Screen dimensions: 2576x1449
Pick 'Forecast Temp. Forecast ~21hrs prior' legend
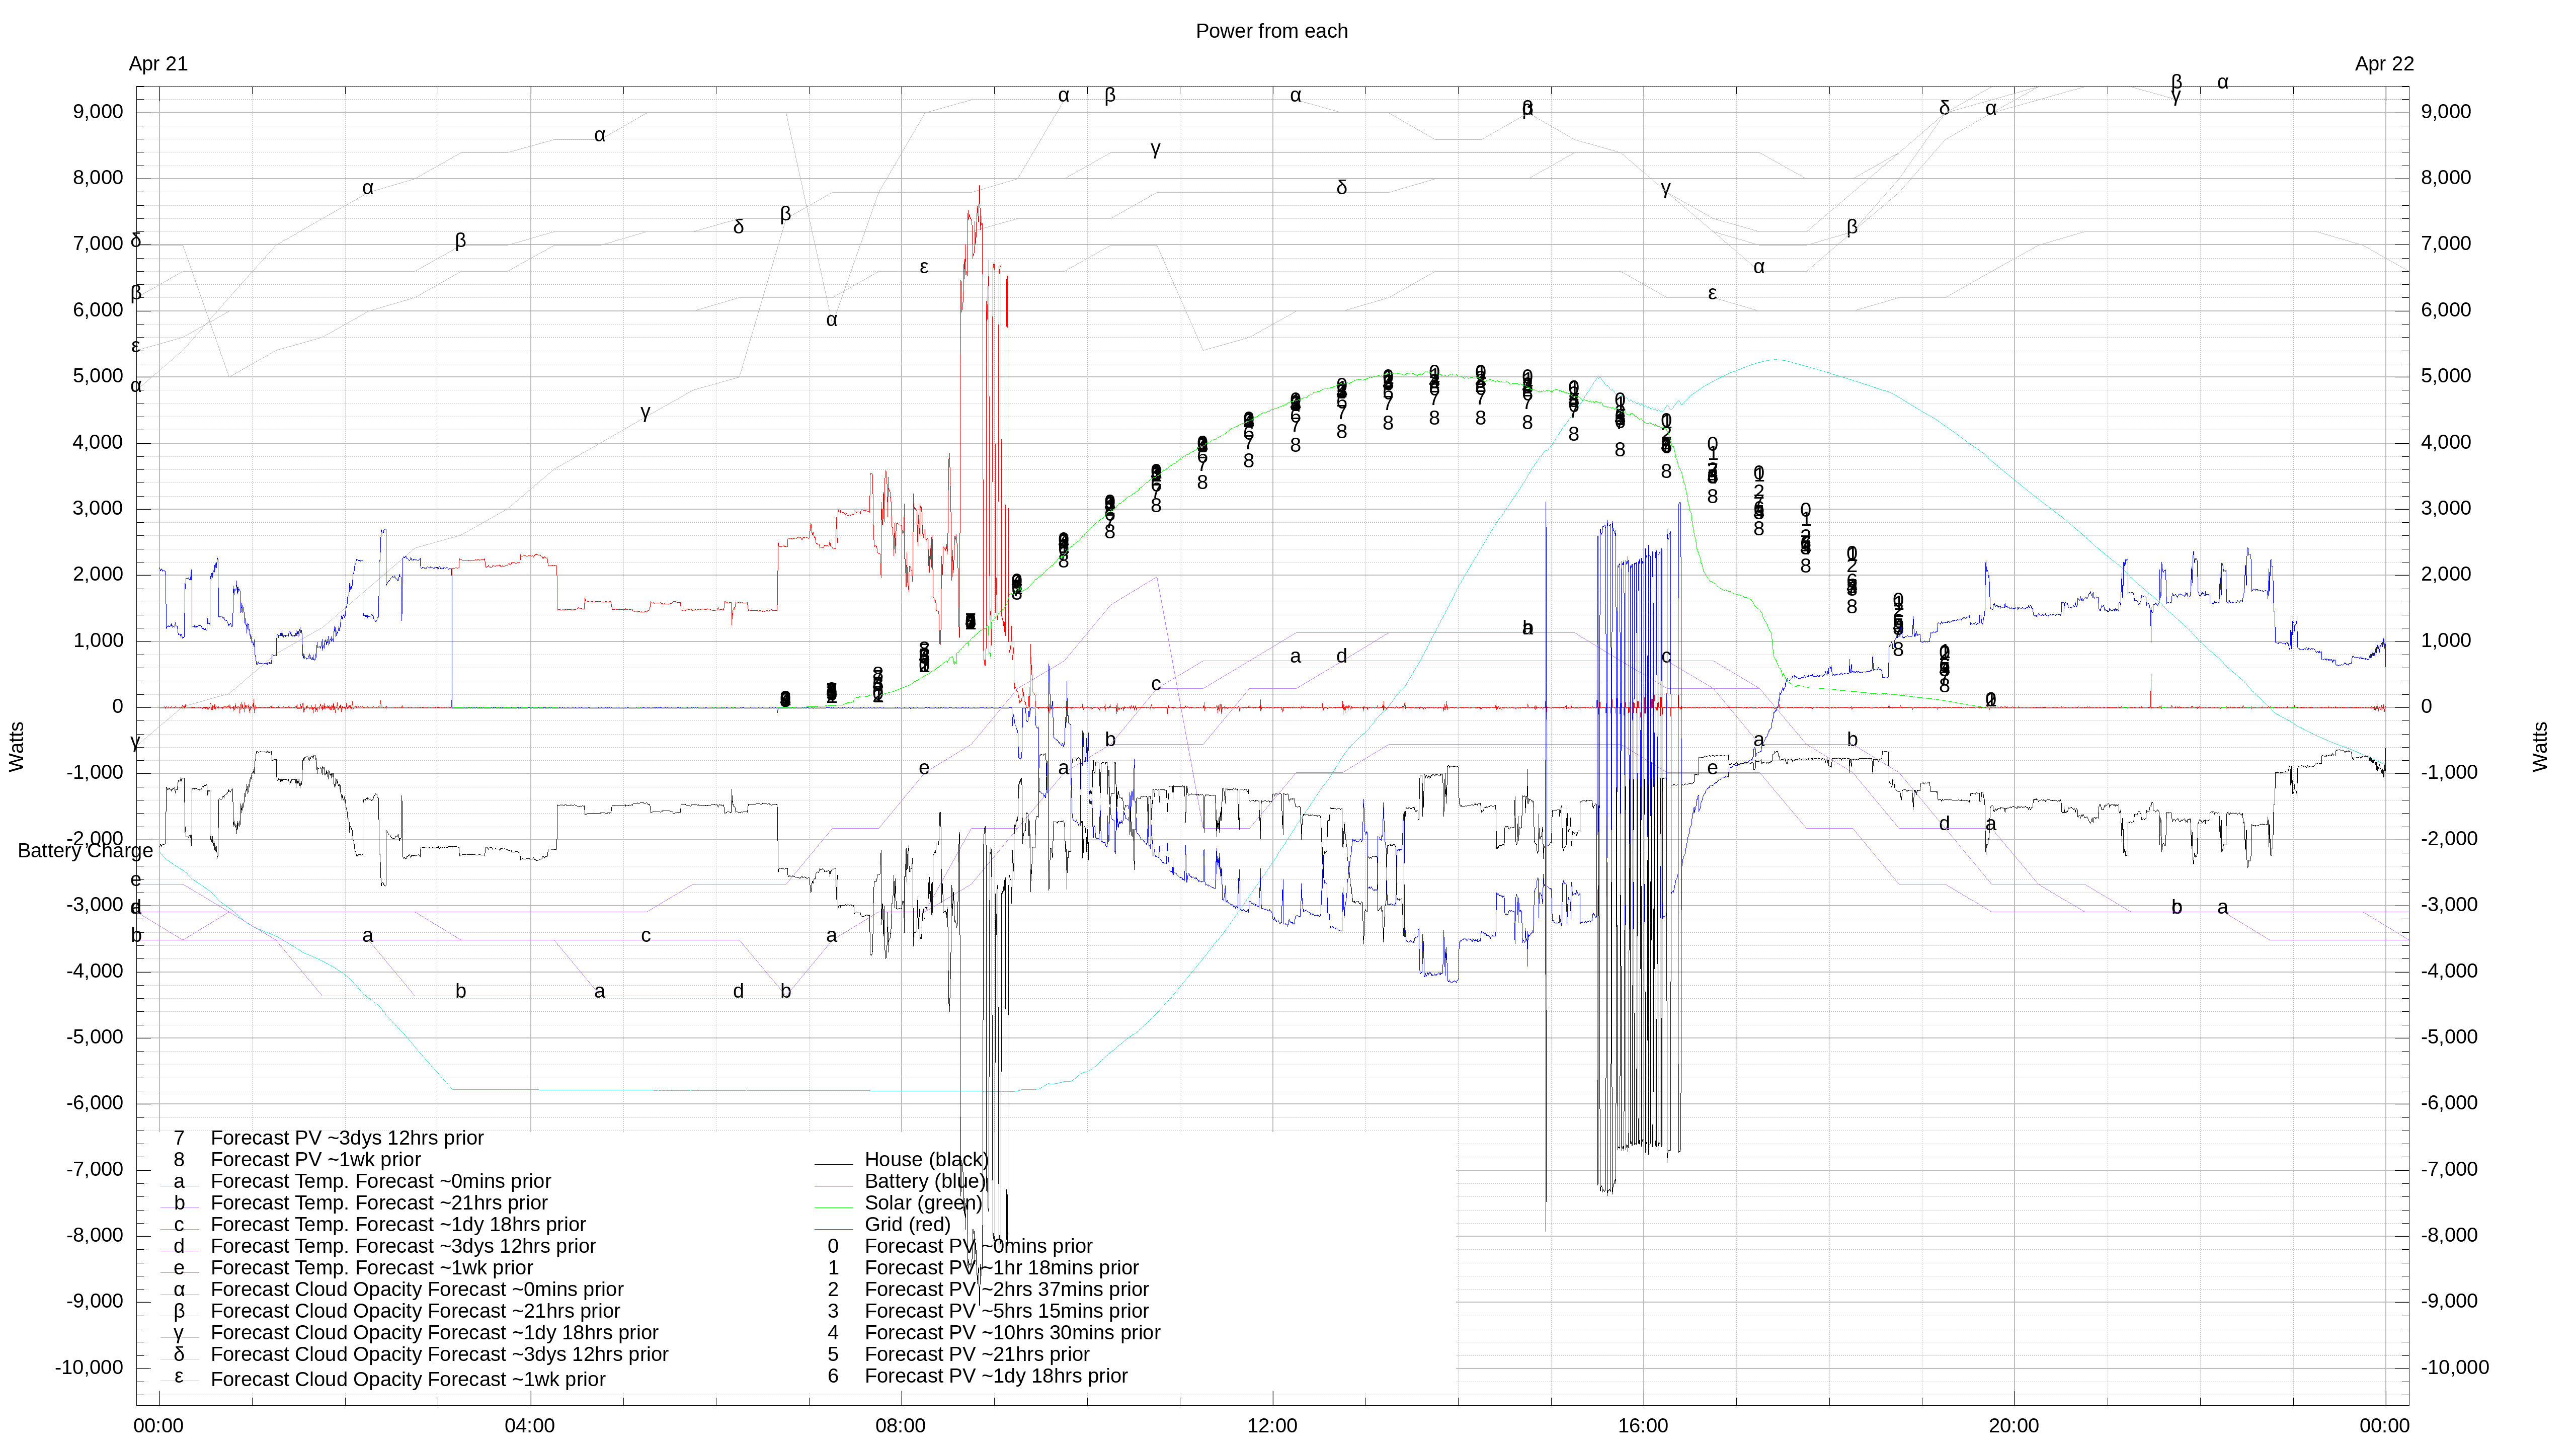click(x=379, y=1204)
